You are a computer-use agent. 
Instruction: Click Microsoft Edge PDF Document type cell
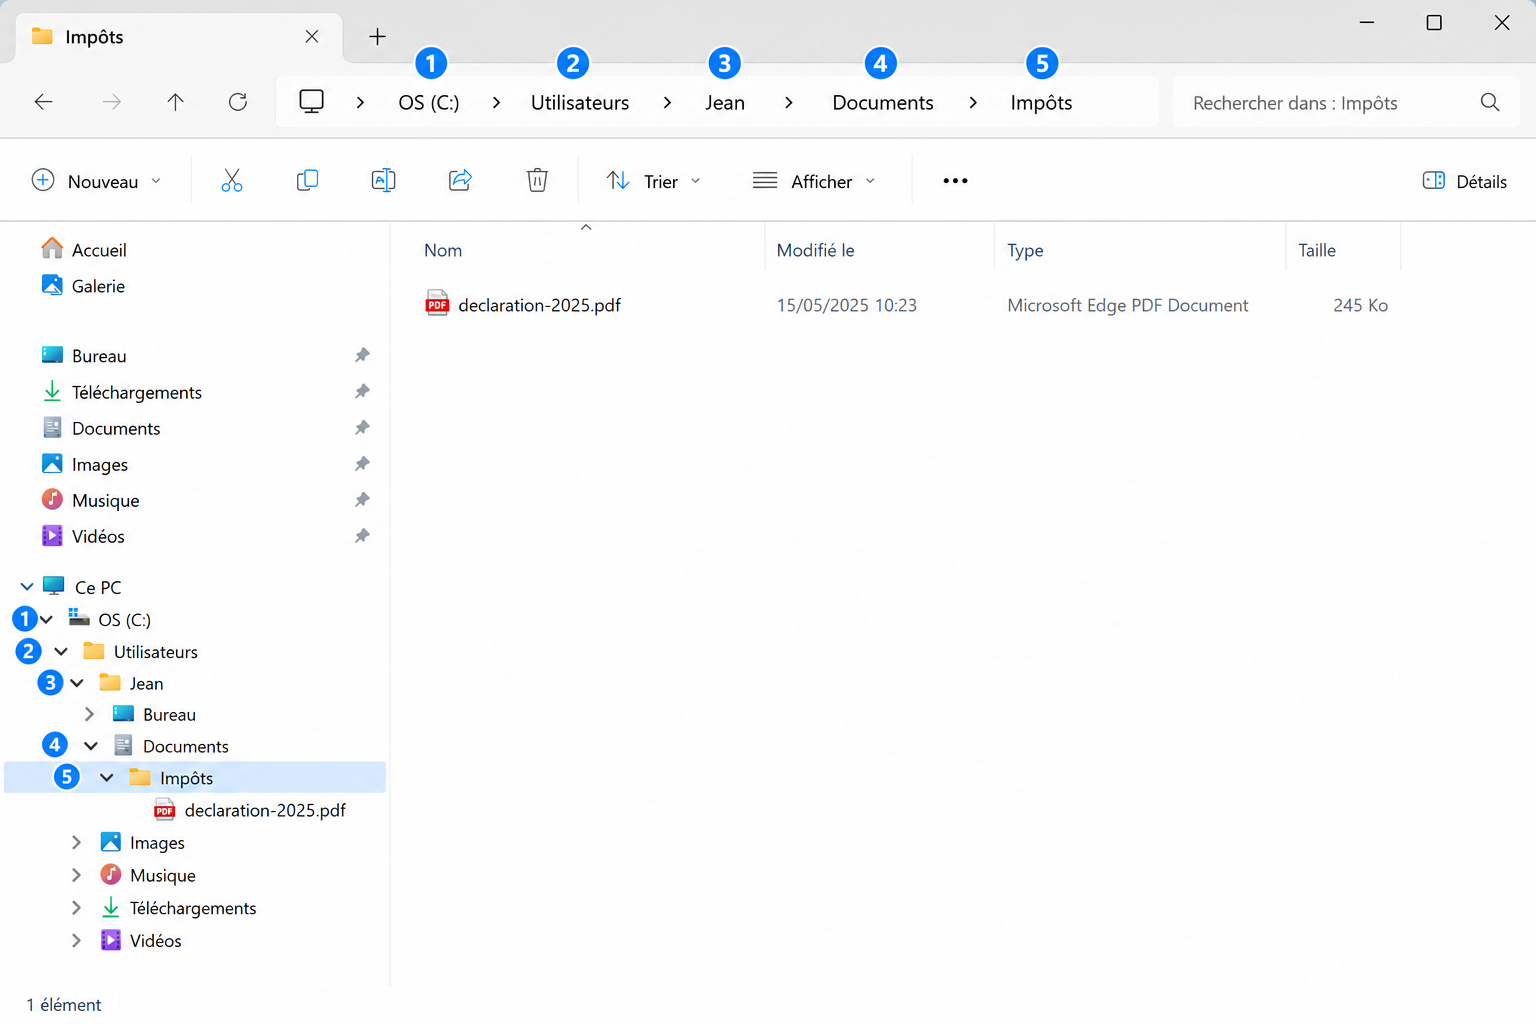(1128, 305)
